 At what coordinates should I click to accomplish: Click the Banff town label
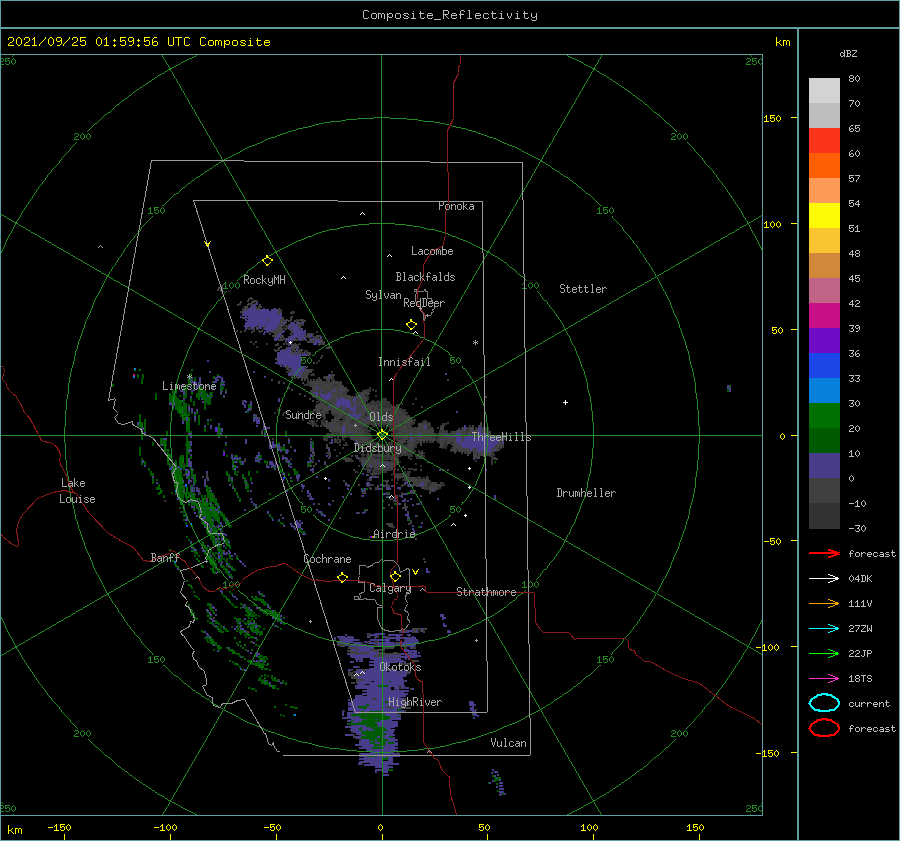point(165,557)
